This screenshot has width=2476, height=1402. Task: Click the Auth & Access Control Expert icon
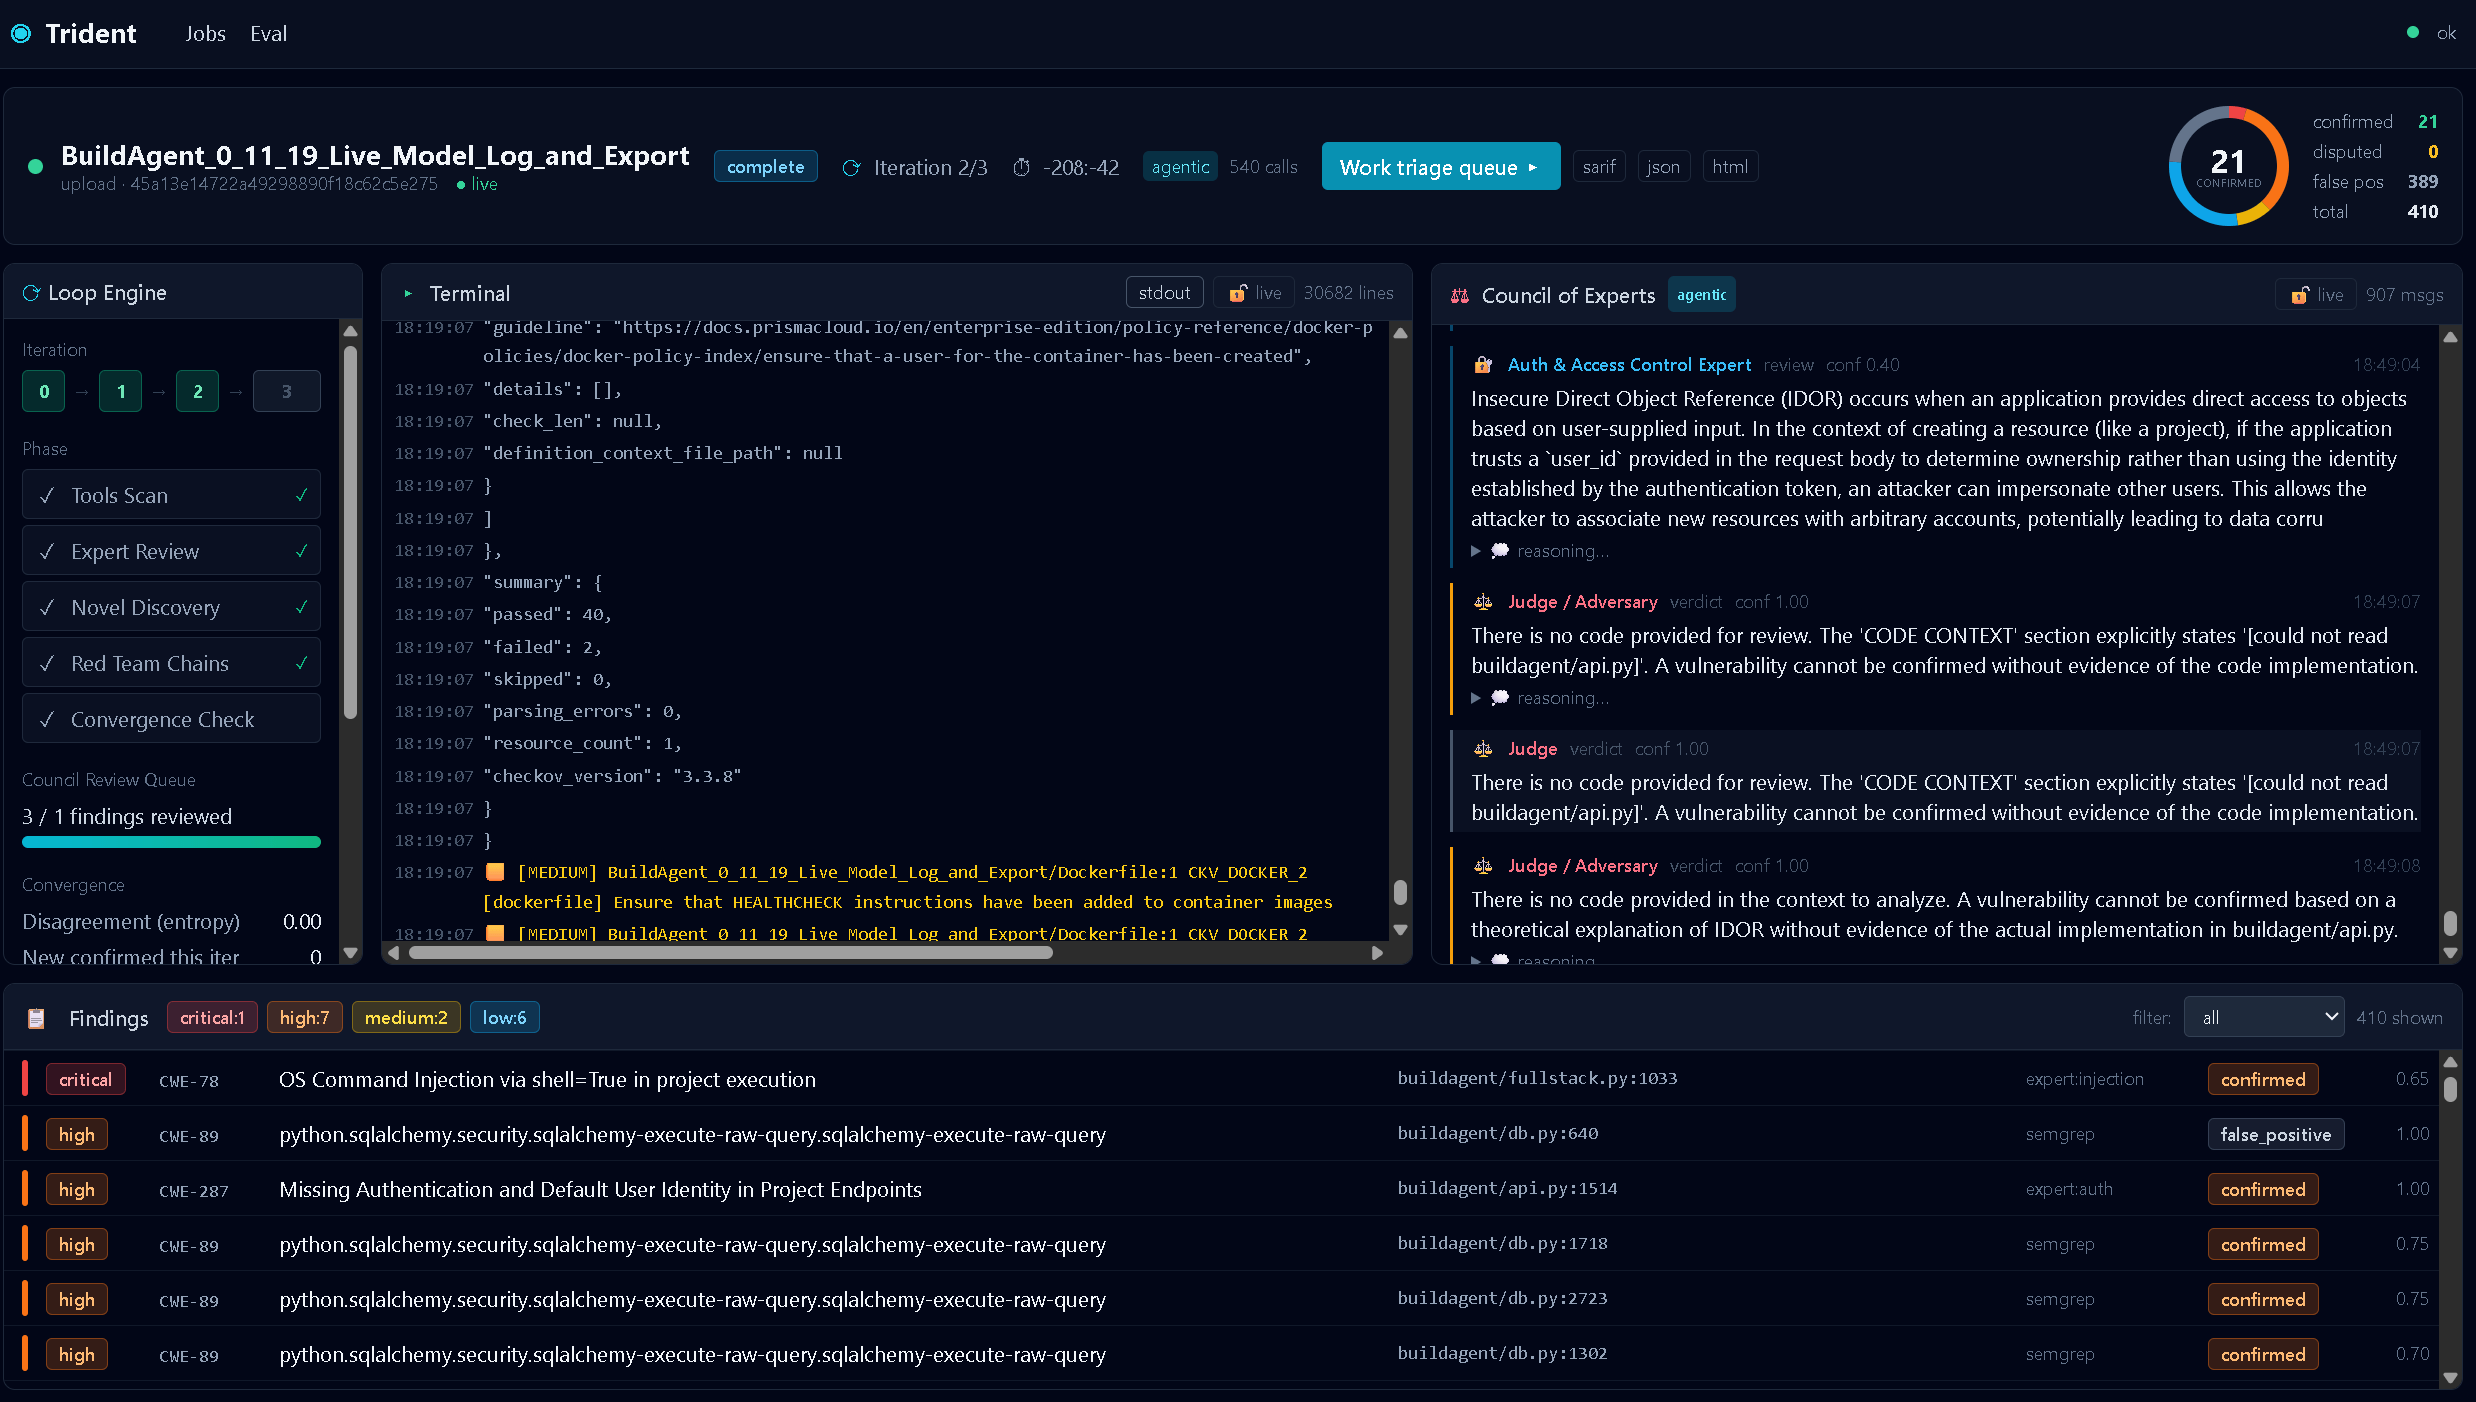tap(1483, 365)
